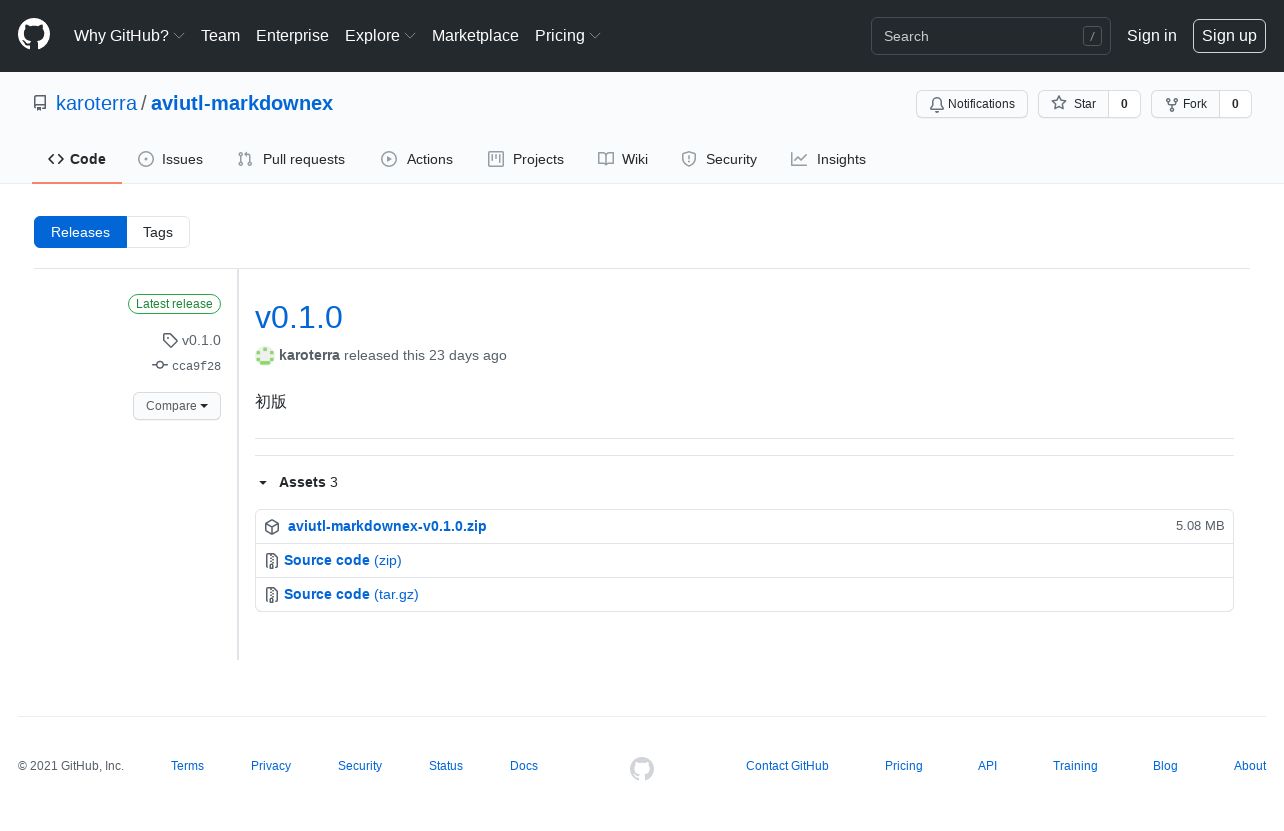Click the 5.08 MB file size text
This screenshot has width=1284, height=831.
click(x=1200, y=526)
